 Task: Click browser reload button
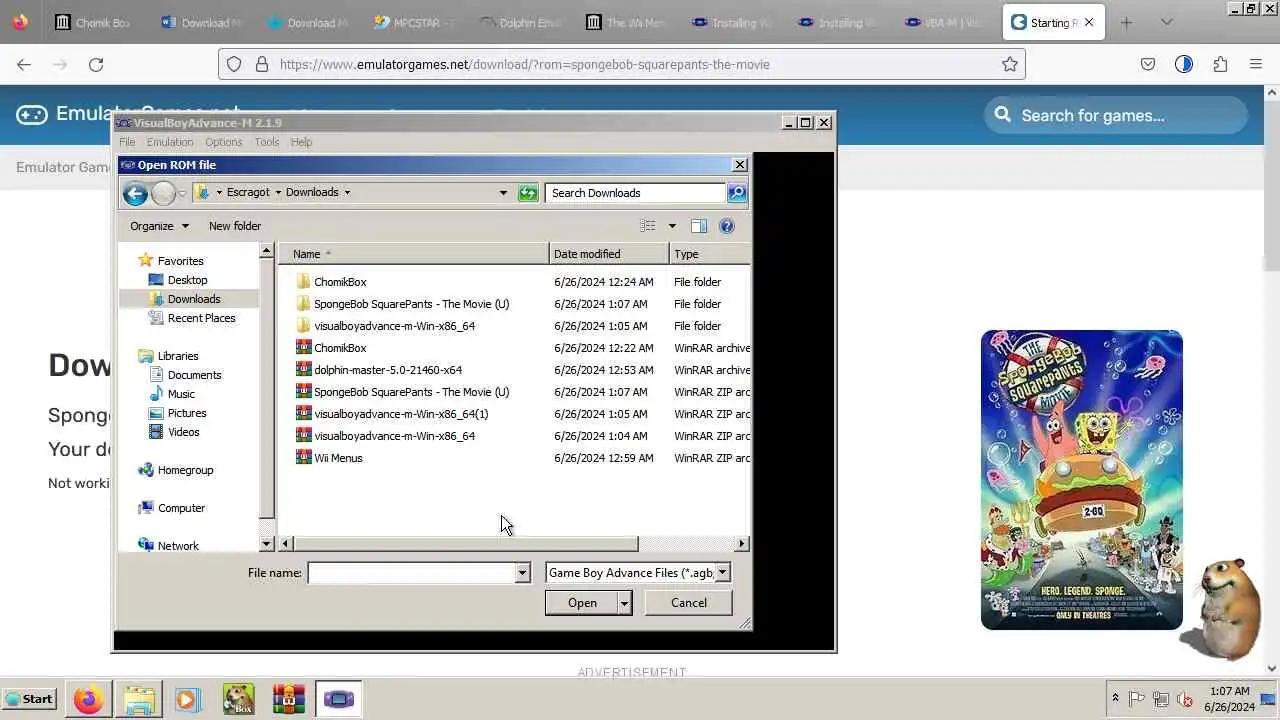[x=96, y=64]
